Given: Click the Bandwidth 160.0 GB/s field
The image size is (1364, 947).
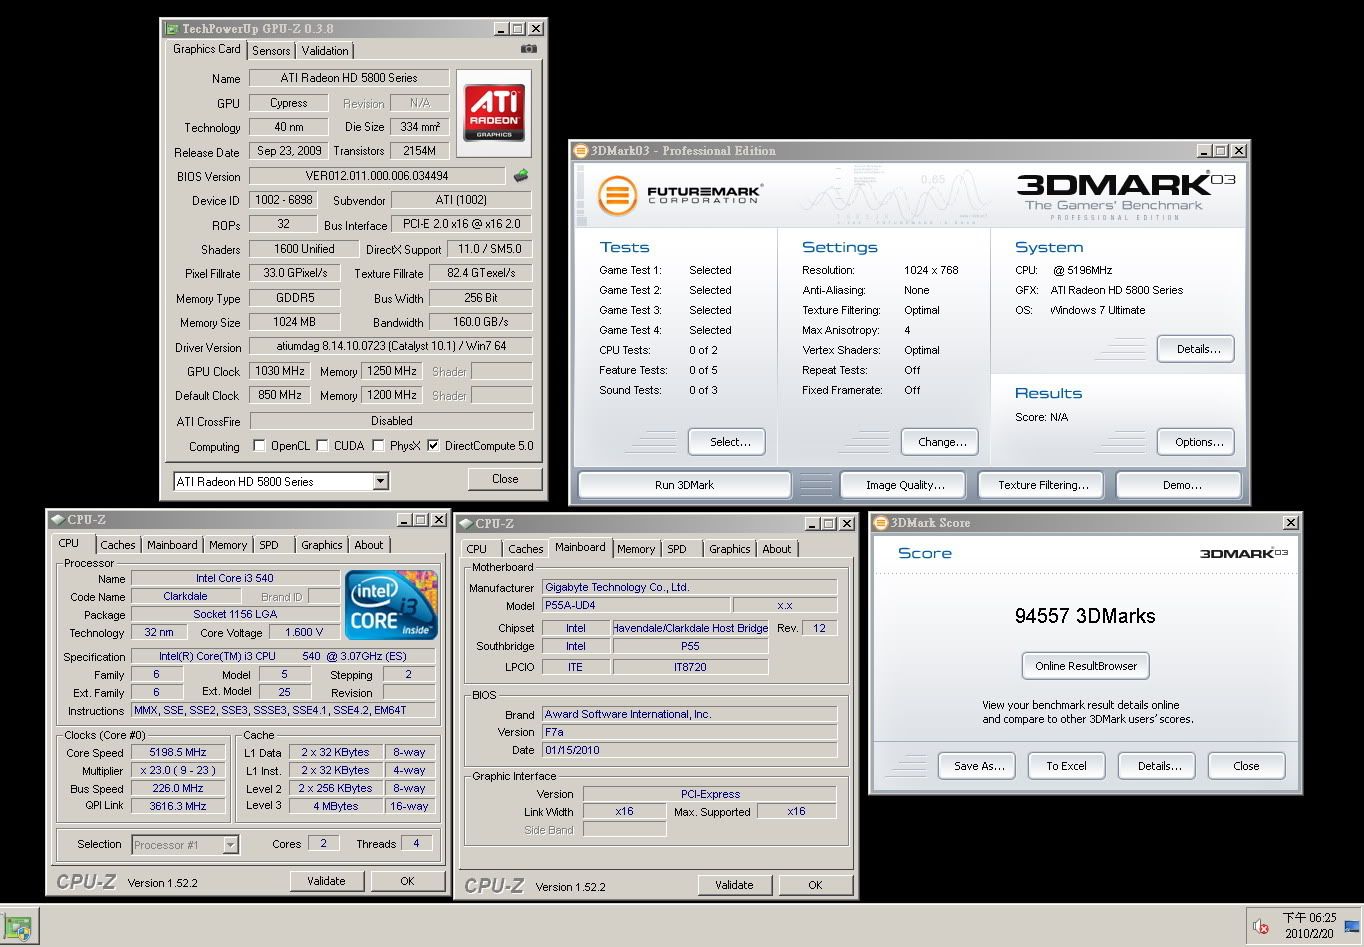Looking at the screenshot, I should coord(481,322).
